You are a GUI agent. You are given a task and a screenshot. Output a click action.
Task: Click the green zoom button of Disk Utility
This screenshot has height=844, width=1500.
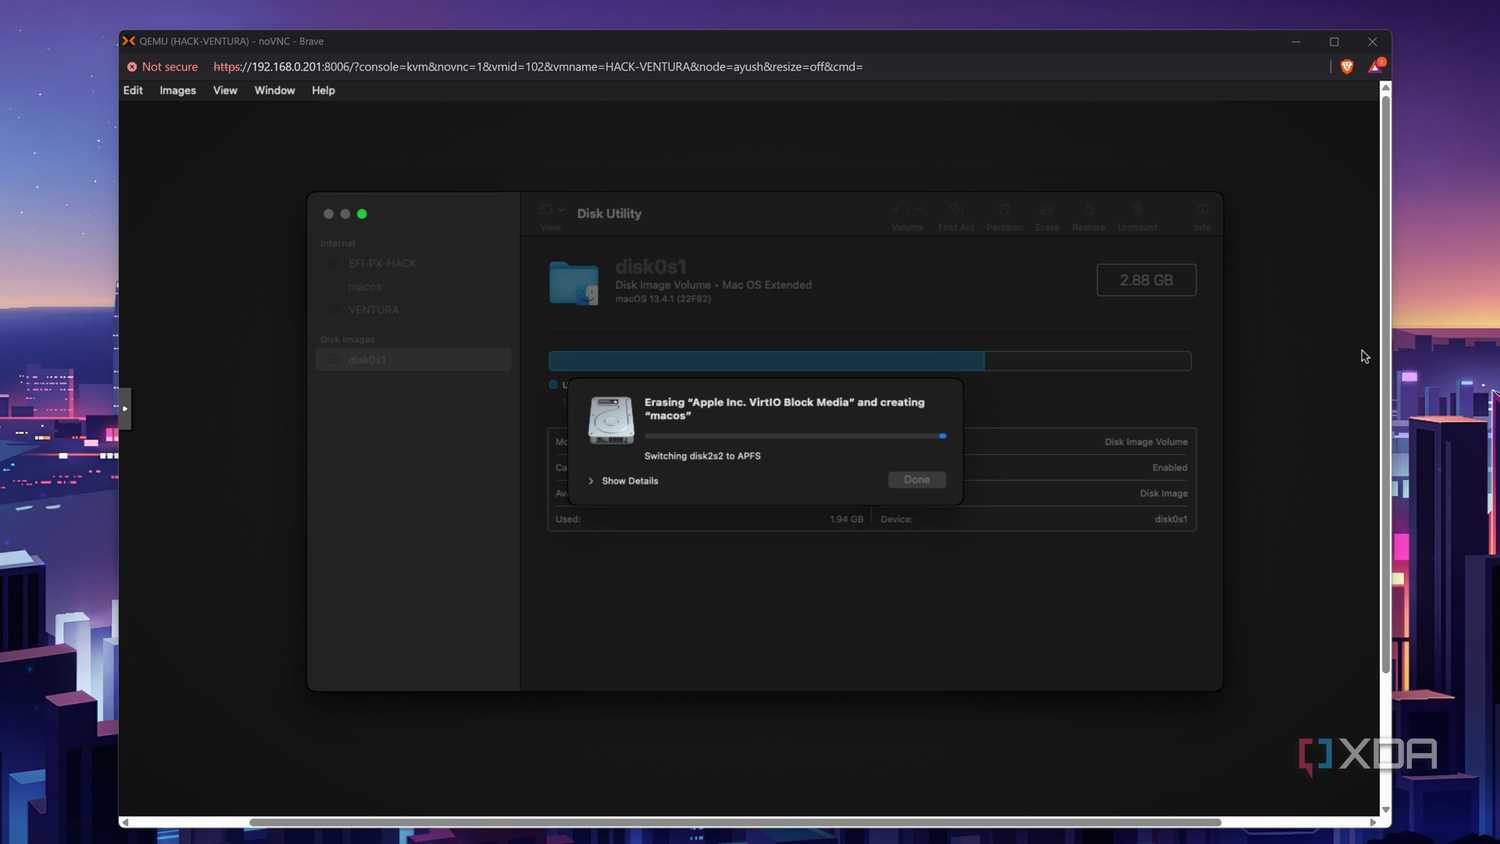pyautogui.click(x=362, y=214)
